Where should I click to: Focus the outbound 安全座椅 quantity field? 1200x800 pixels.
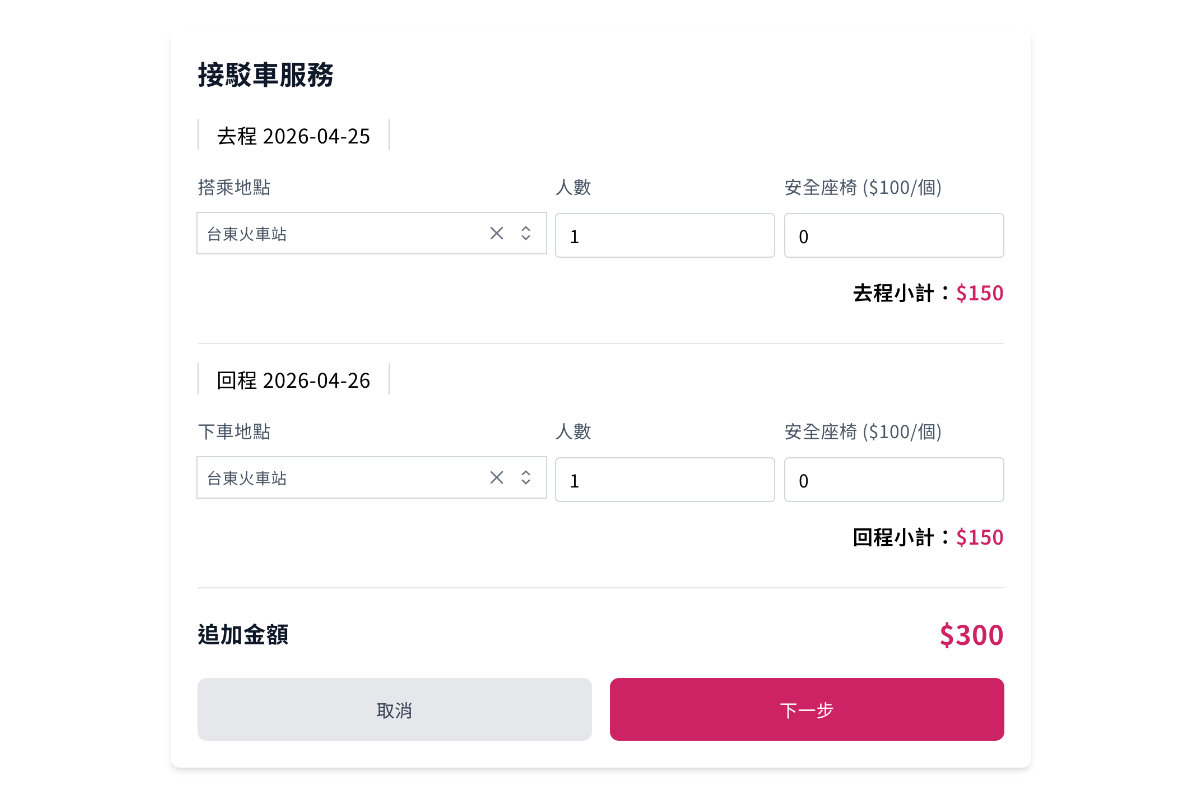(x=893, y=236)
